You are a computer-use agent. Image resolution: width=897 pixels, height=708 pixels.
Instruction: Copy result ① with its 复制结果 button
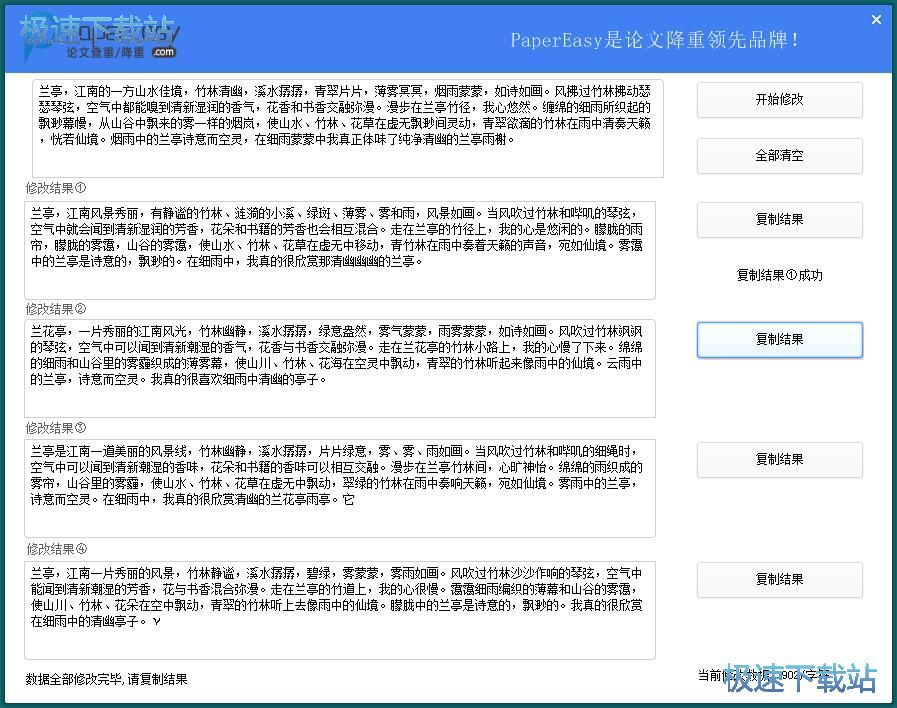click(779, 220)
